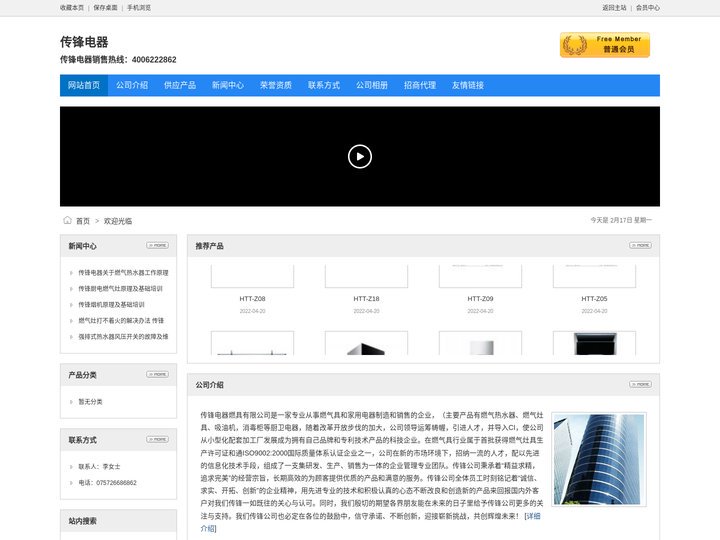Click 传锋电器 site title

click(x=84, y=42)
